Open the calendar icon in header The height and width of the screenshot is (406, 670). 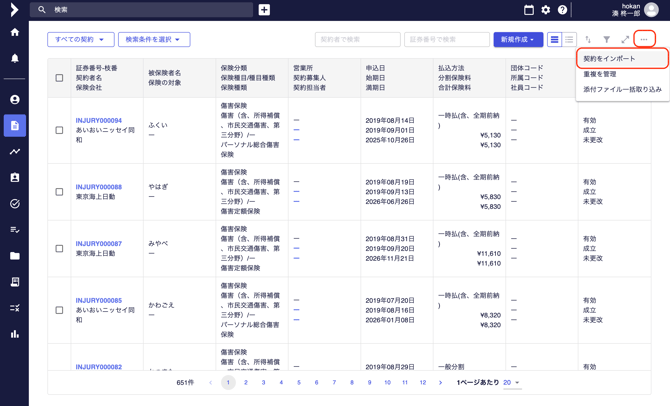(x=529, y=10)
